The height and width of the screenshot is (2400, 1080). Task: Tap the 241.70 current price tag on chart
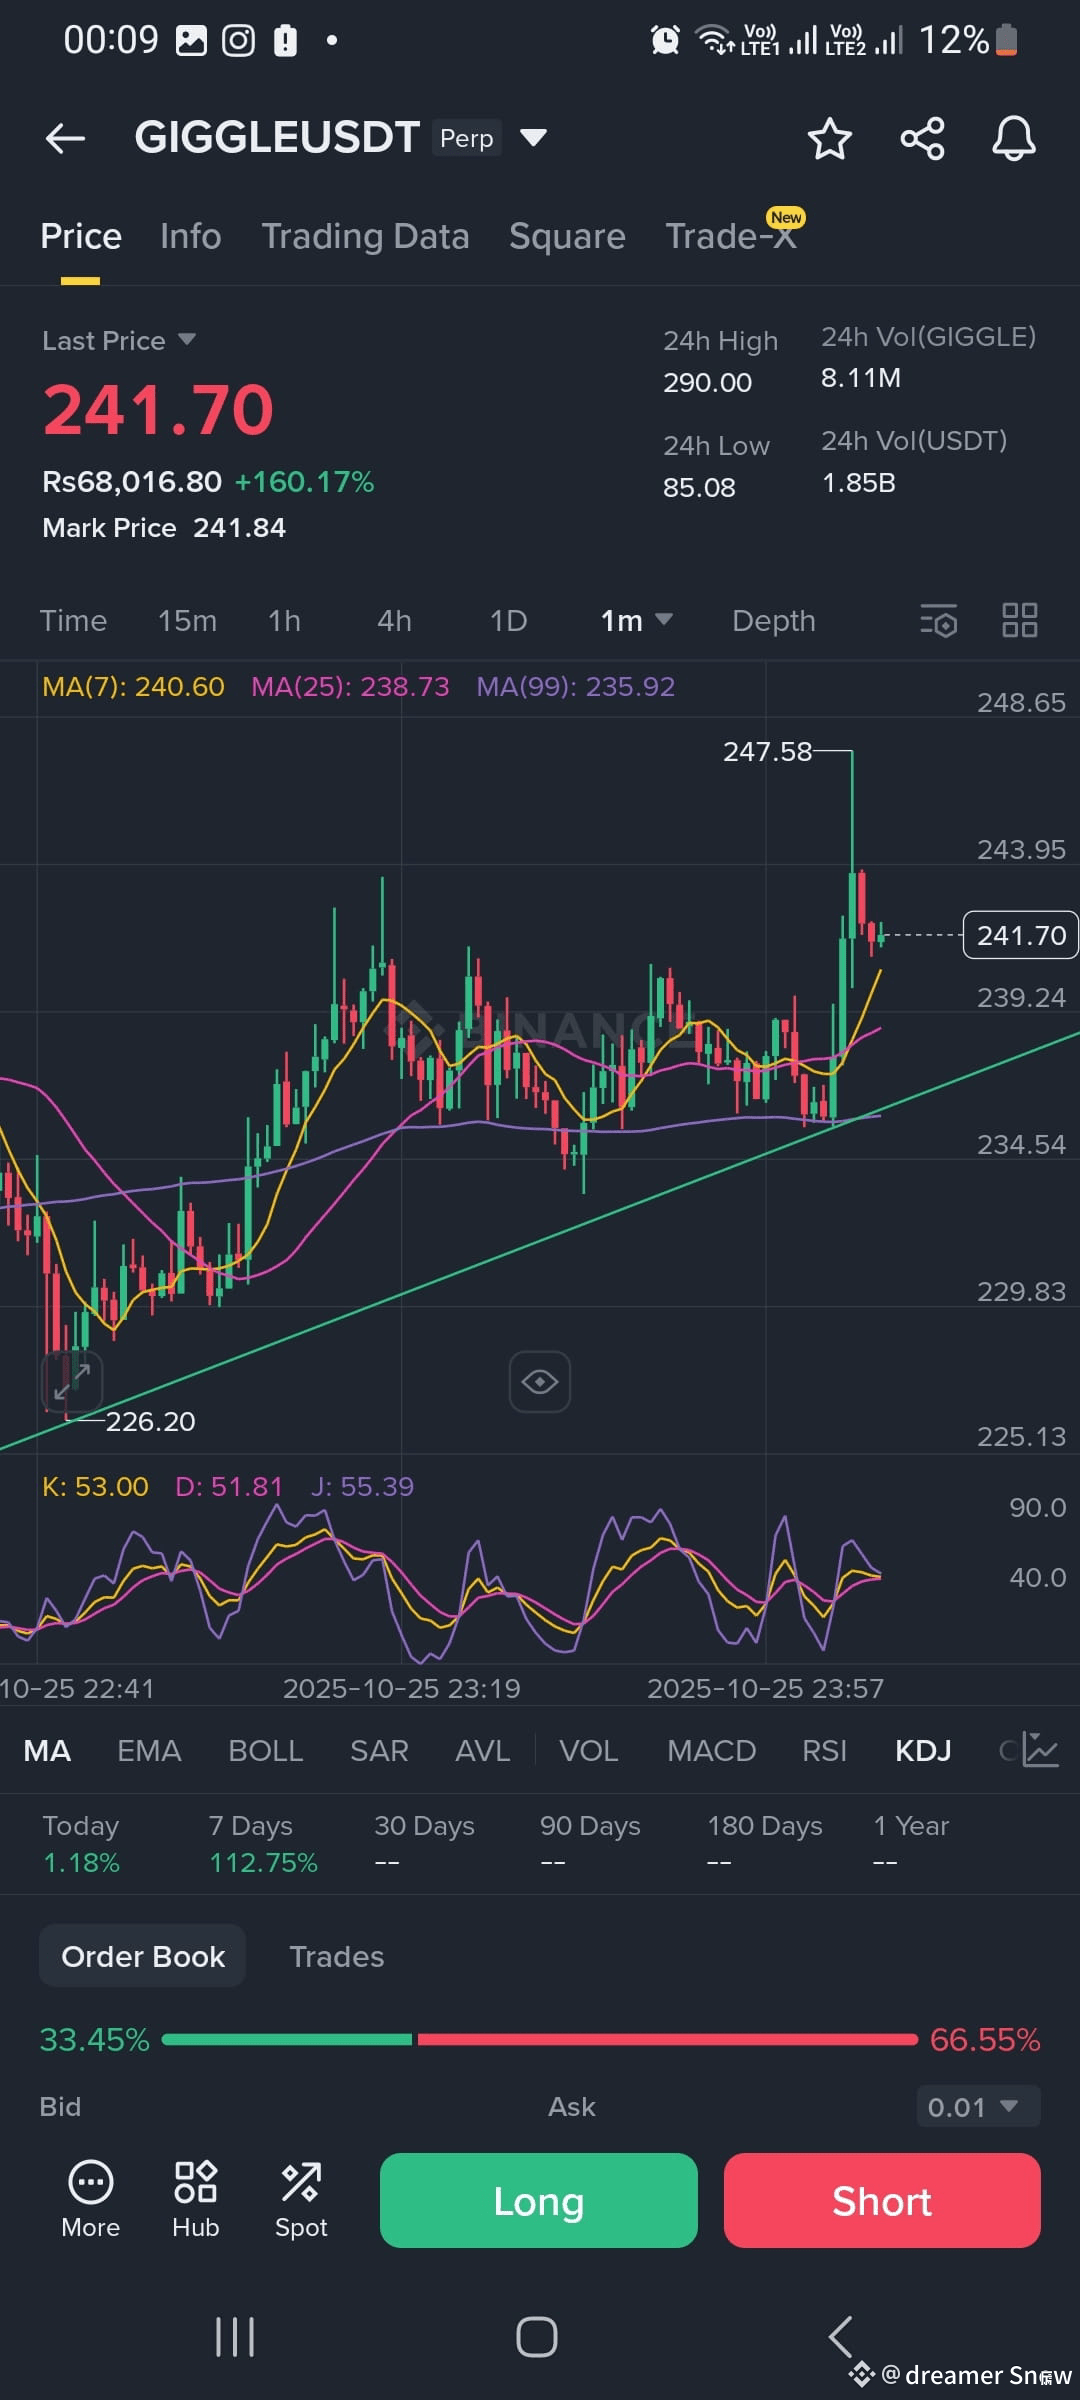tap(1020, 935)
